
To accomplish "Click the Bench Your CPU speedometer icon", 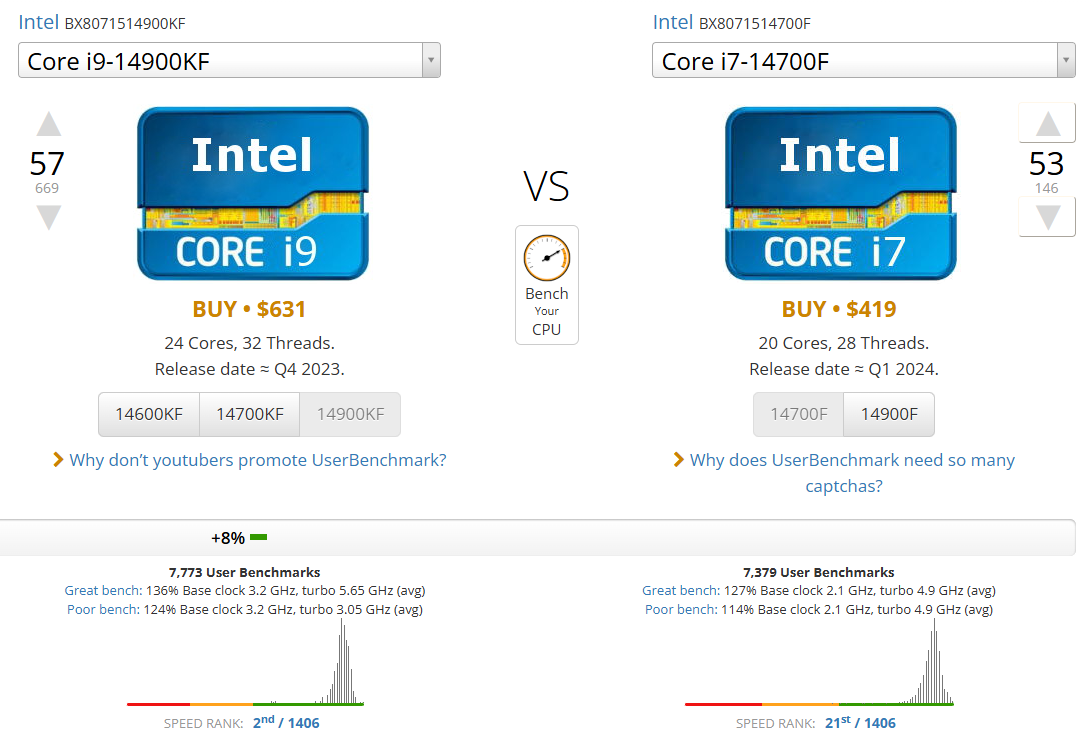I will pos(546,258).
